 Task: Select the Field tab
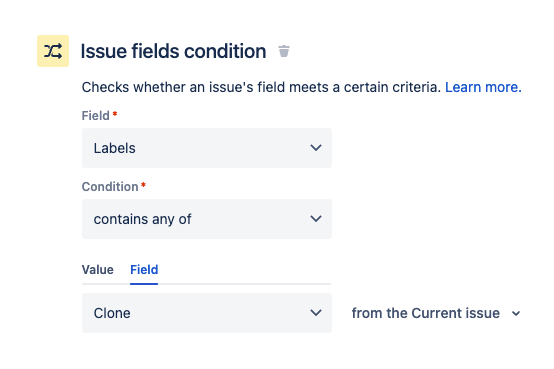pos(144,270)
